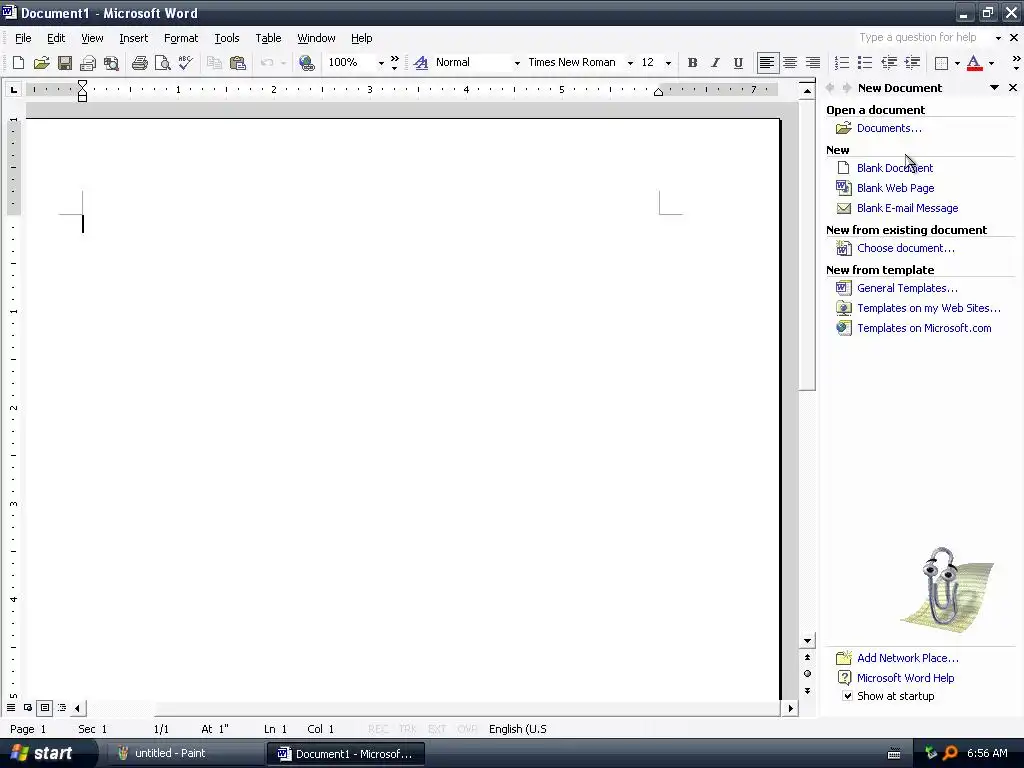The image size is (1024, 768).
Task: Click the Print icon in toolbar
Action: pyautogui.click(x=140, y=63)
